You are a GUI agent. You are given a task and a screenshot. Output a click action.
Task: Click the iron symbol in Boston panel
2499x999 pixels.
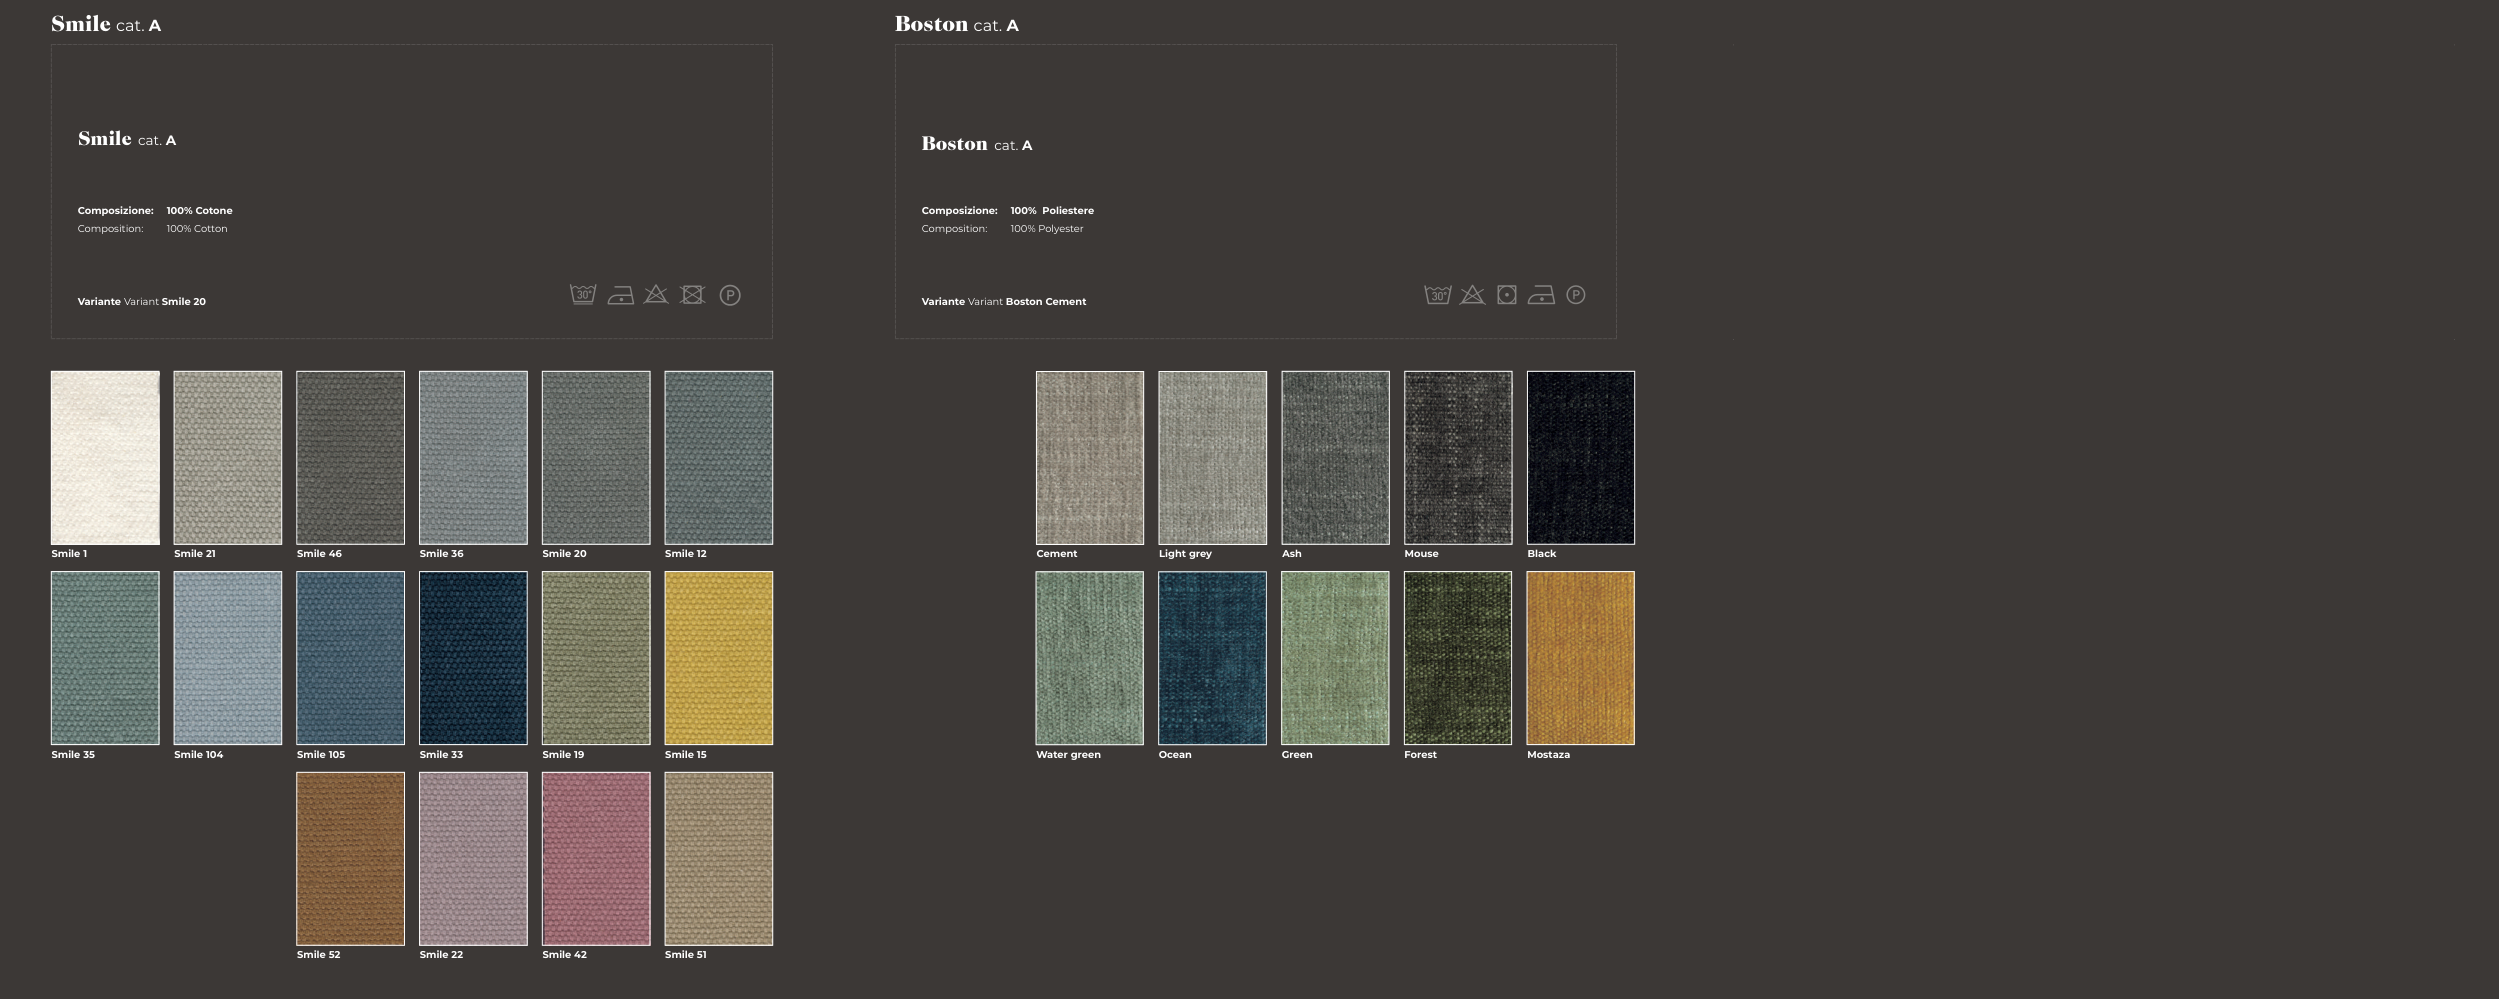pyautogui.click(x=1541, y=296)
